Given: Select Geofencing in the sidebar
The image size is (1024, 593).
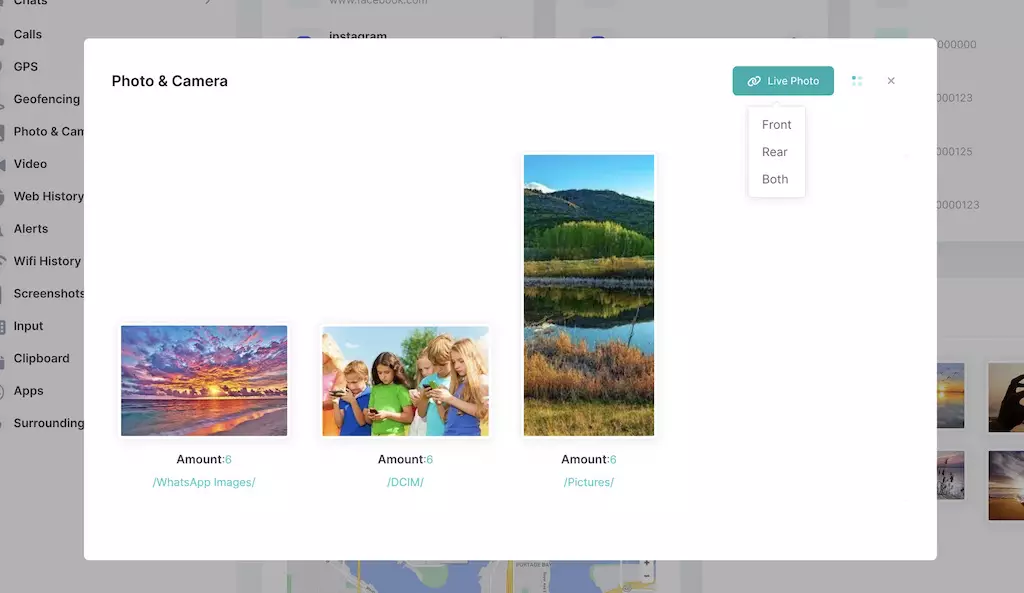Looking at the screenshot, I should (x=46, y=99).
